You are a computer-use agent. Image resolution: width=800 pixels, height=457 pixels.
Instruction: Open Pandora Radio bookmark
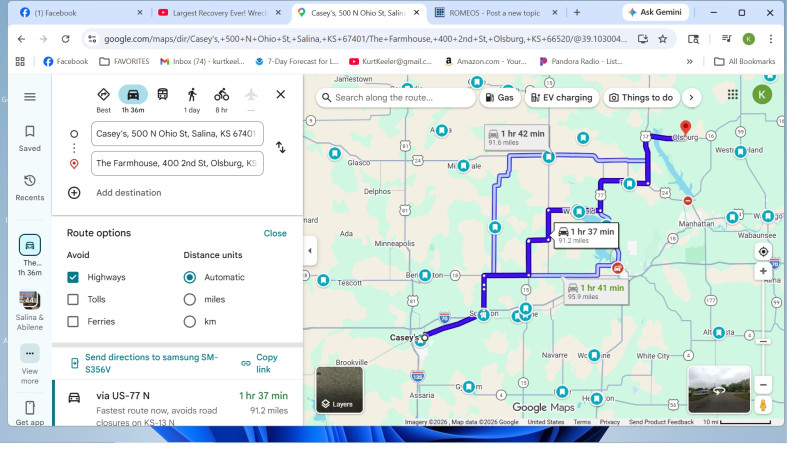pyautogui.click(x=580, y=62)
